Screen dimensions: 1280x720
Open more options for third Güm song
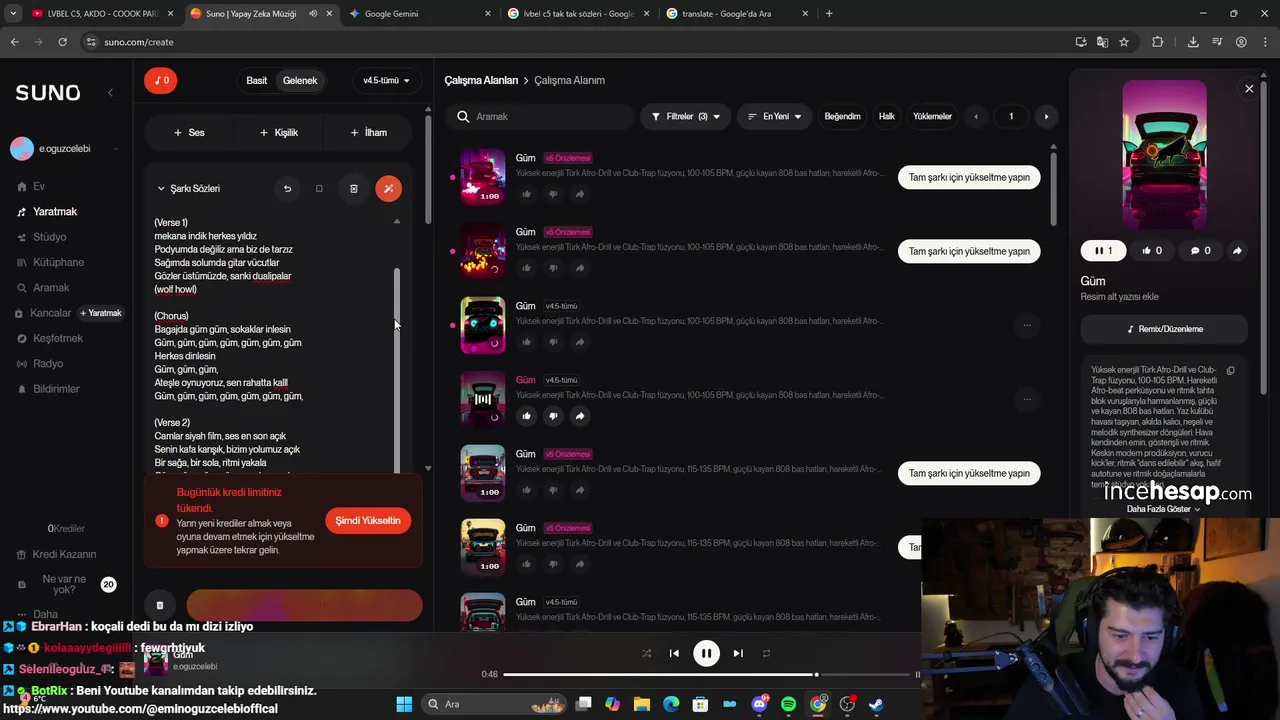1027,325
